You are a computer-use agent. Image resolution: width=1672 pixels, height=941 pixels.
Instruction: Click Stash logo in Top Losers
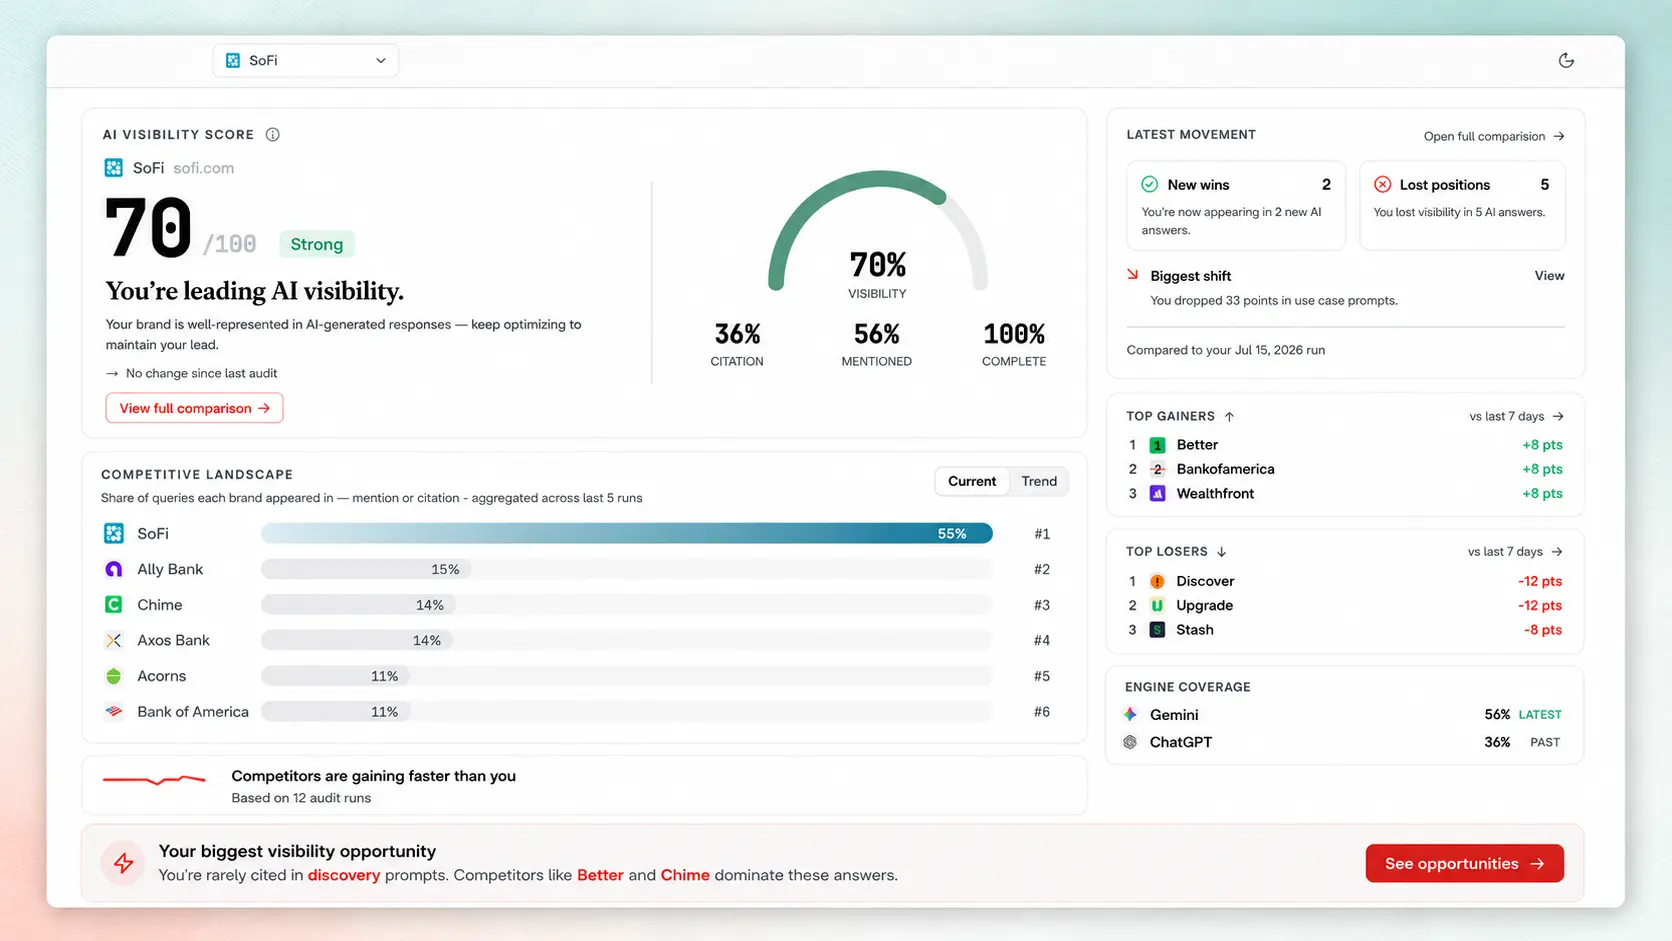[1157, 630]
